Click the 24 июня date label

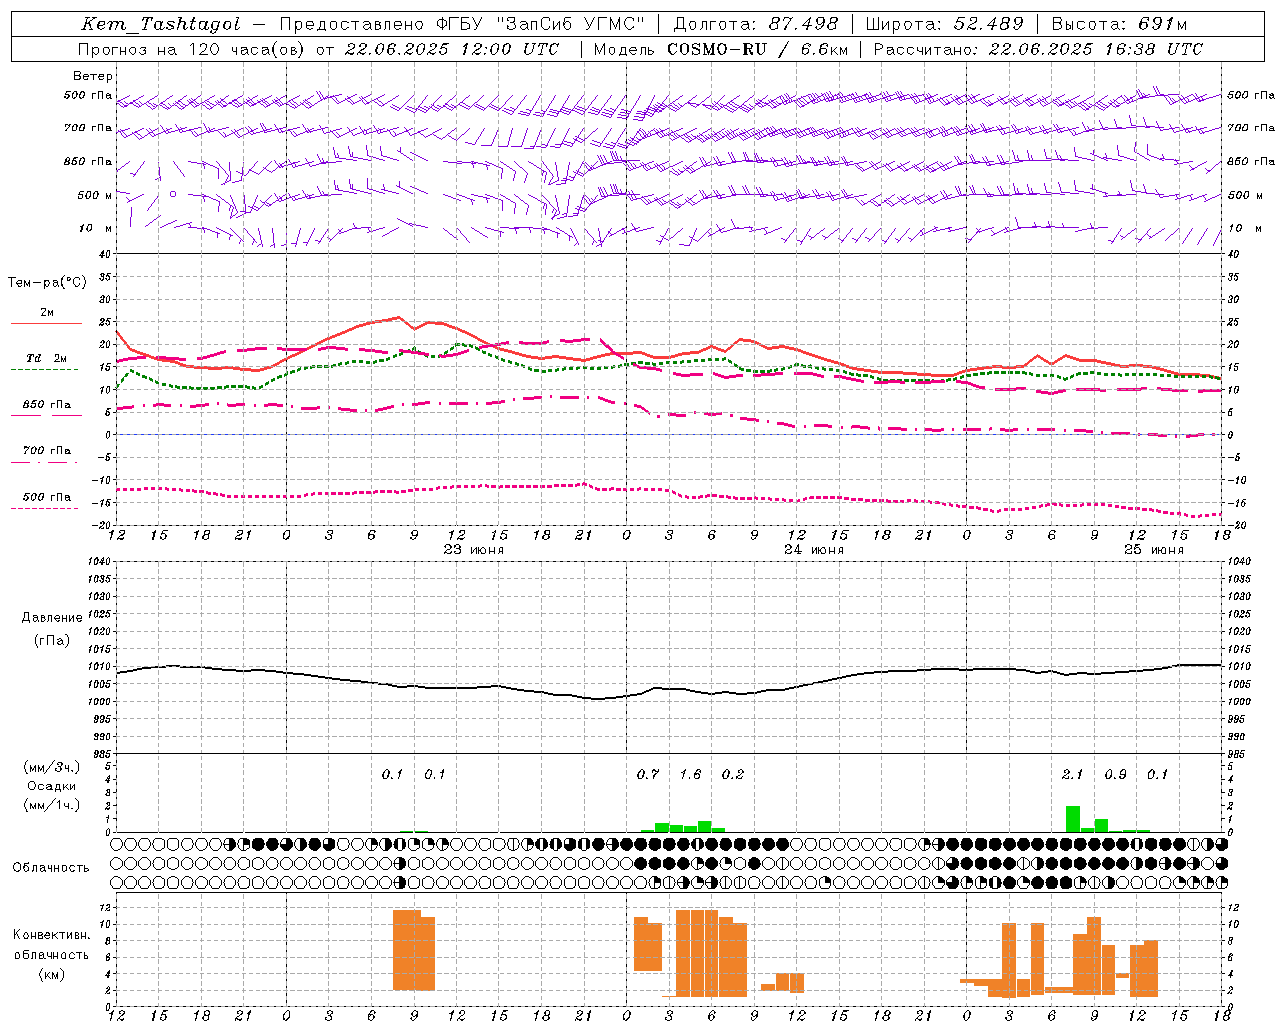(814, 550)
